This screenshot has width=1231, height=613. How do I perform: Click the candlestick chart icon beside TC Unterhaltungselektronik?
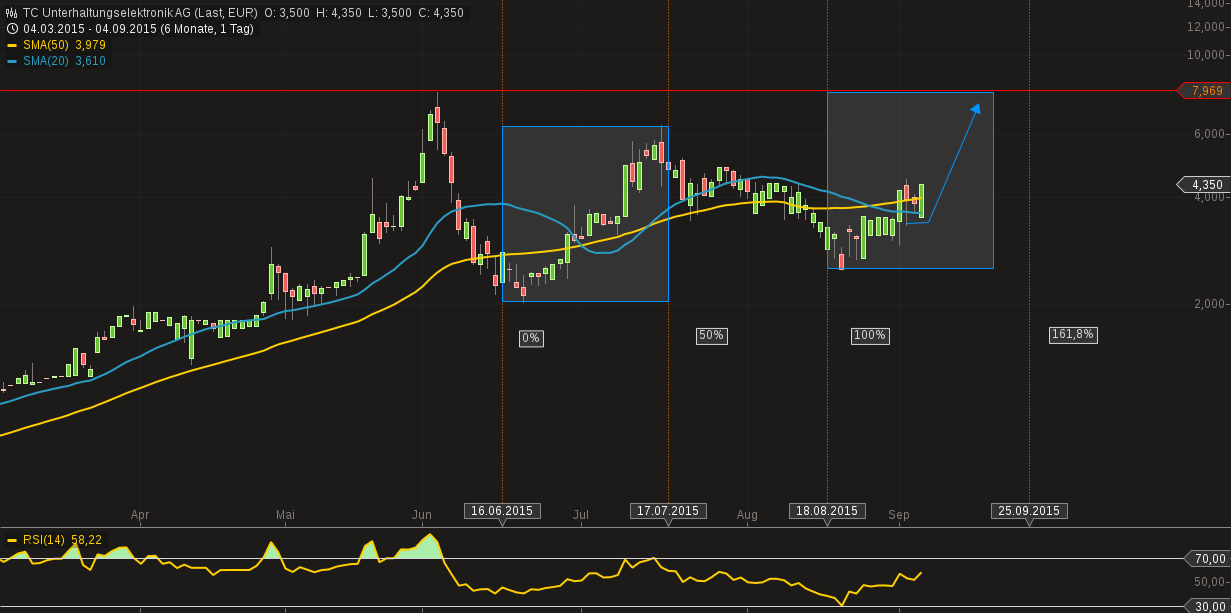pos(12,13)
